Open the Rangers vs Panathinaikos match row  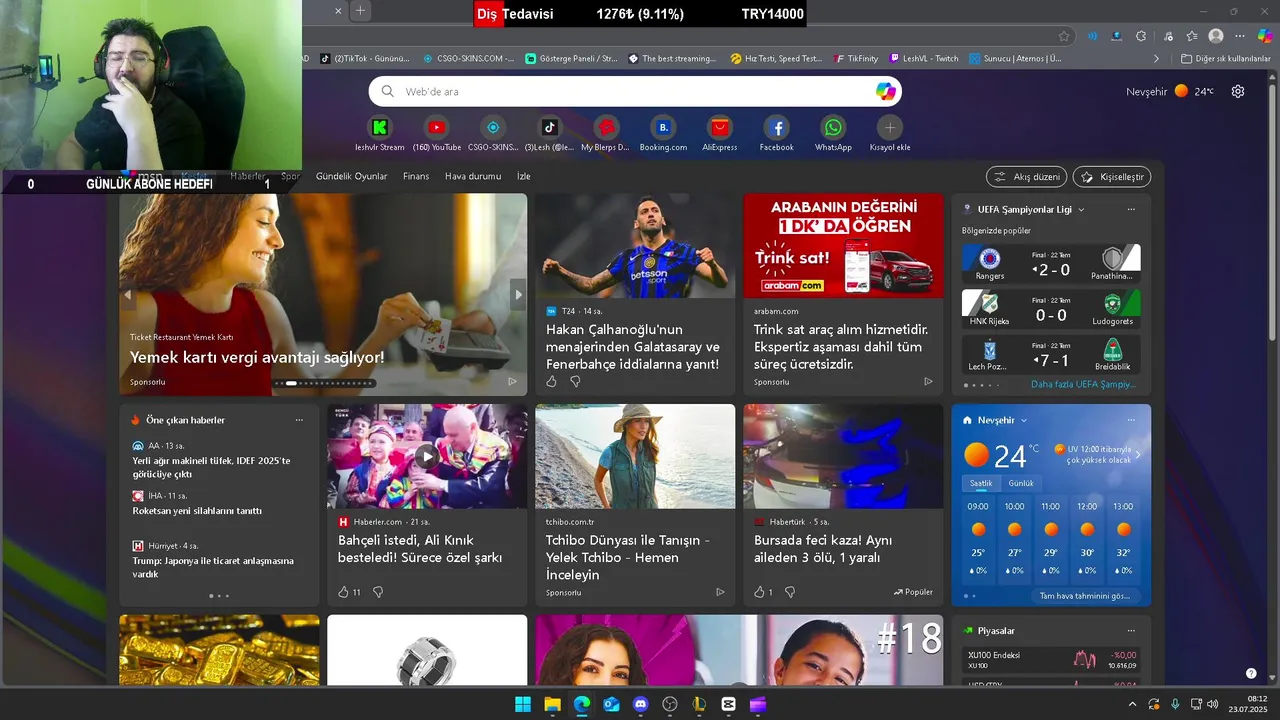click(1051, 264)
